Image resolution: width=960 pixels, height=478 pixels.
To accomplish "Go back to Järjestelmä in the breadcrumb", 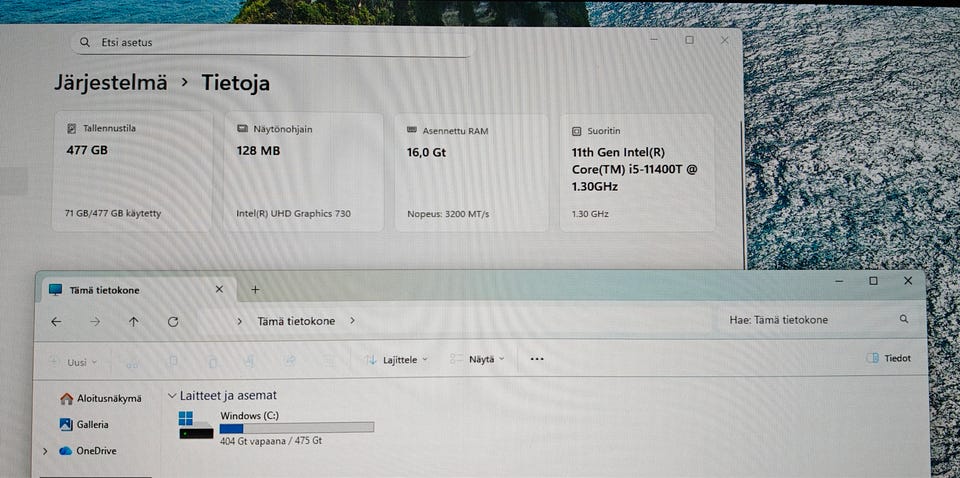I will point(111,83).
